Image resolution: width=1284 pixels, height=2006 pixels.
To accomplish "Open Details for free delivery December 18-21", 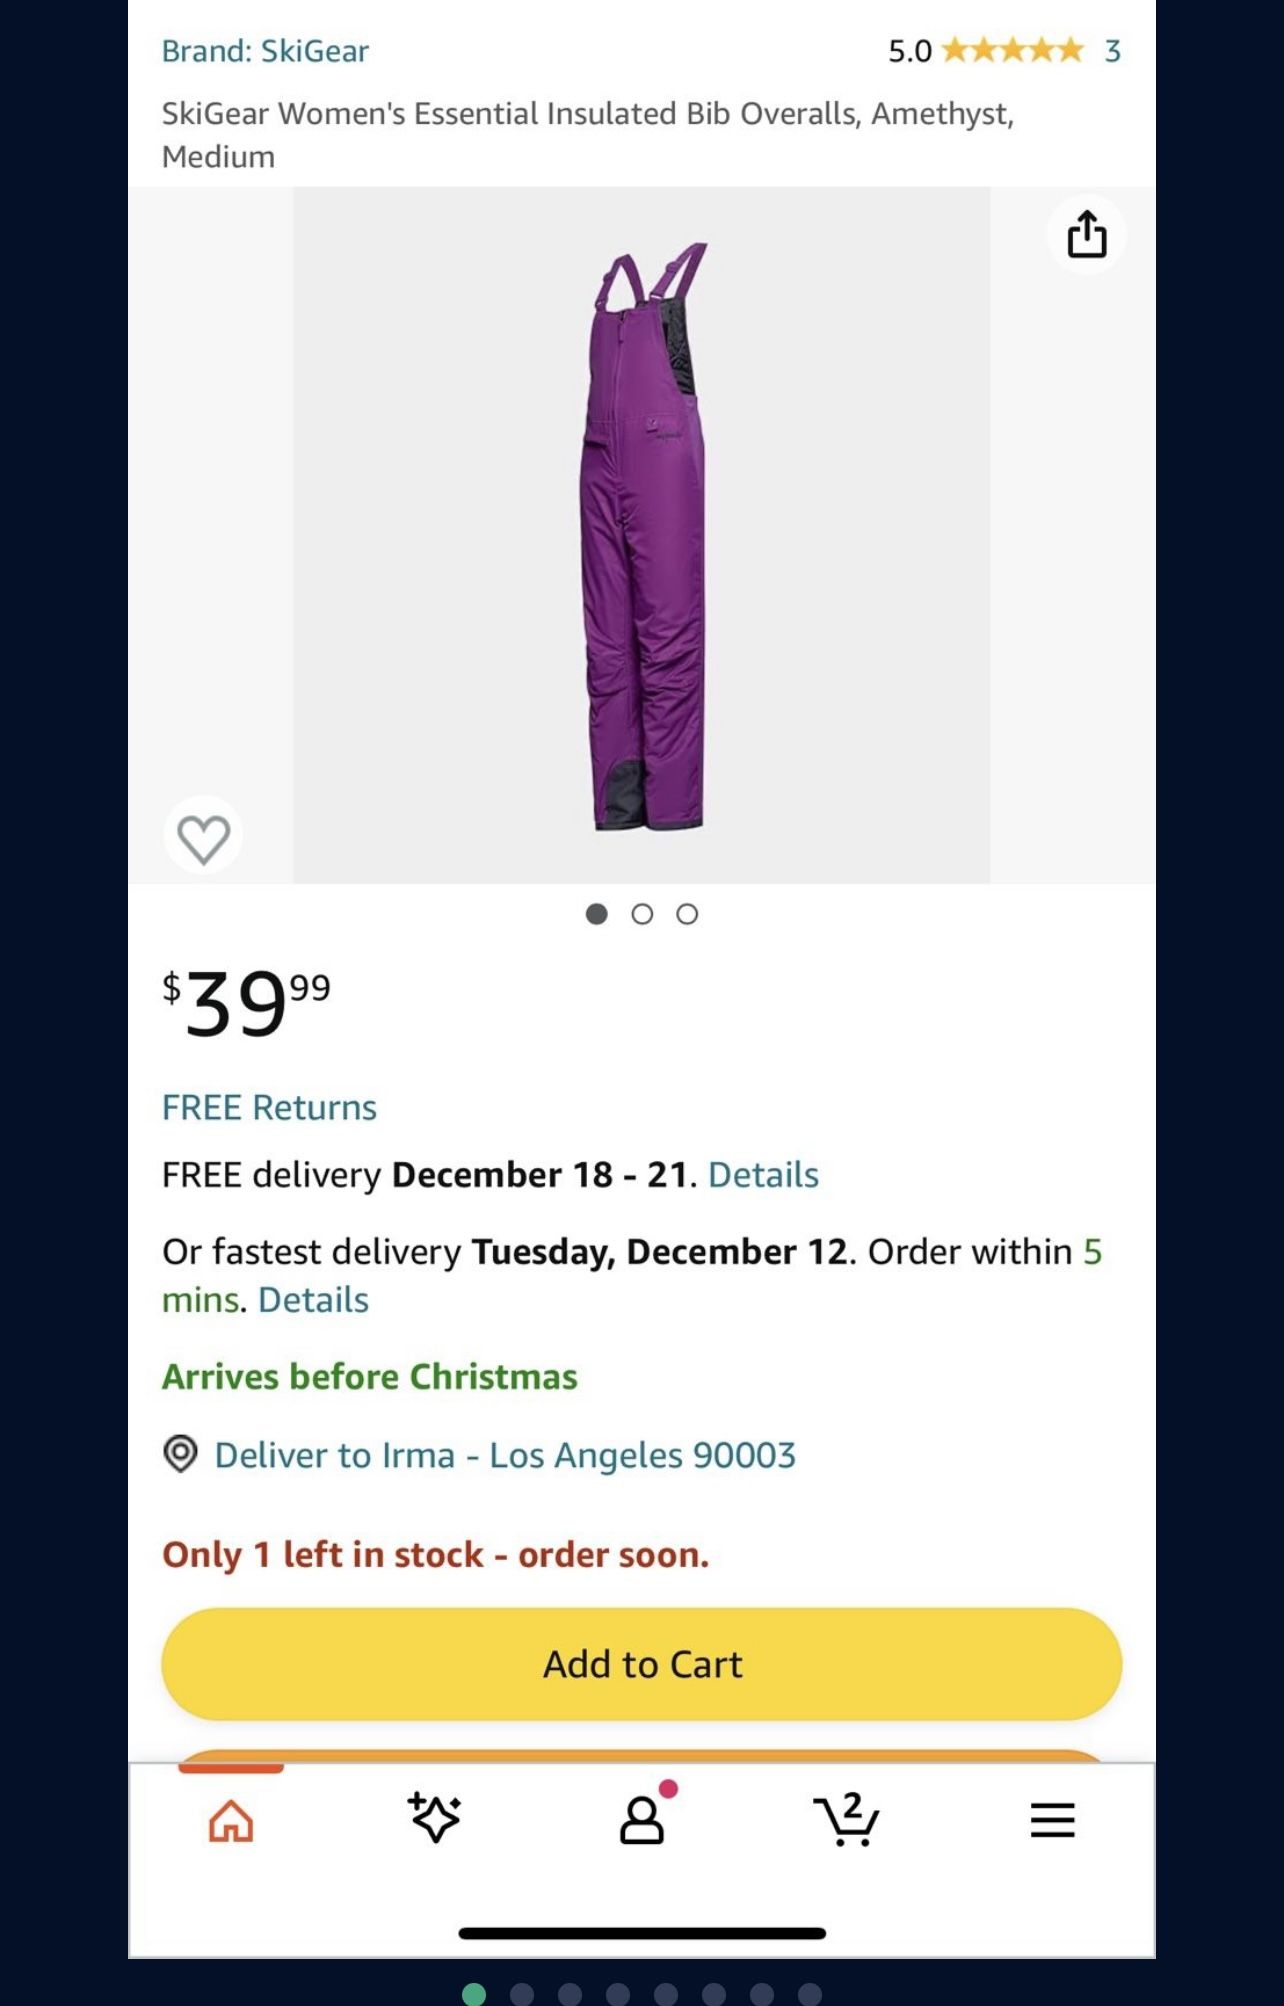I will (x=763, y=1174).
